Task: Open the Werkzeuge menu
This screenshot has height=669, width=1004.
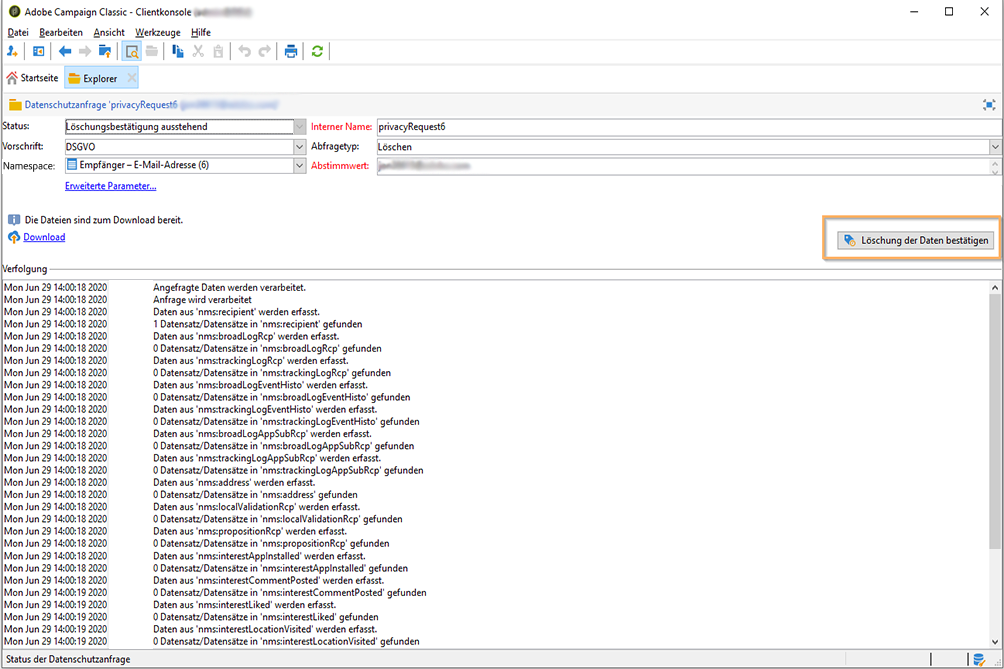Action: click(158, 33)
